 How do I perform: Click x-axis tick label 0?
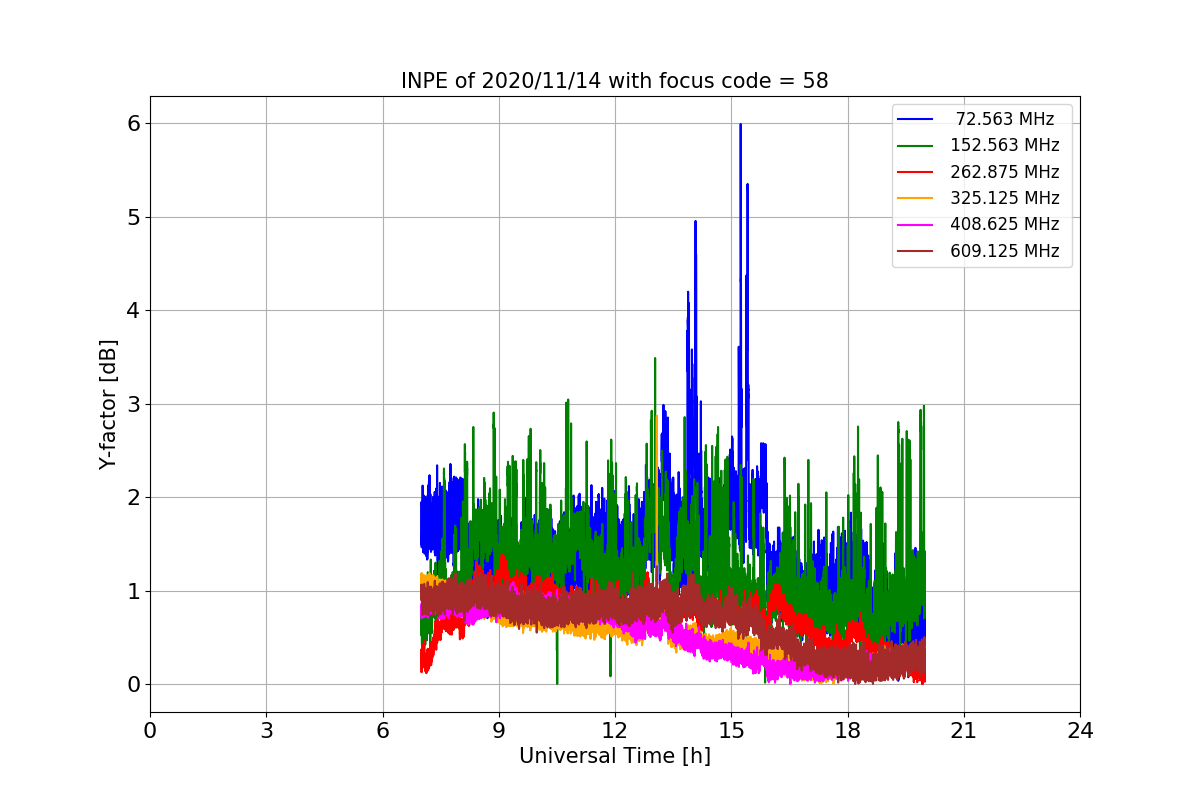click(150, 731)
